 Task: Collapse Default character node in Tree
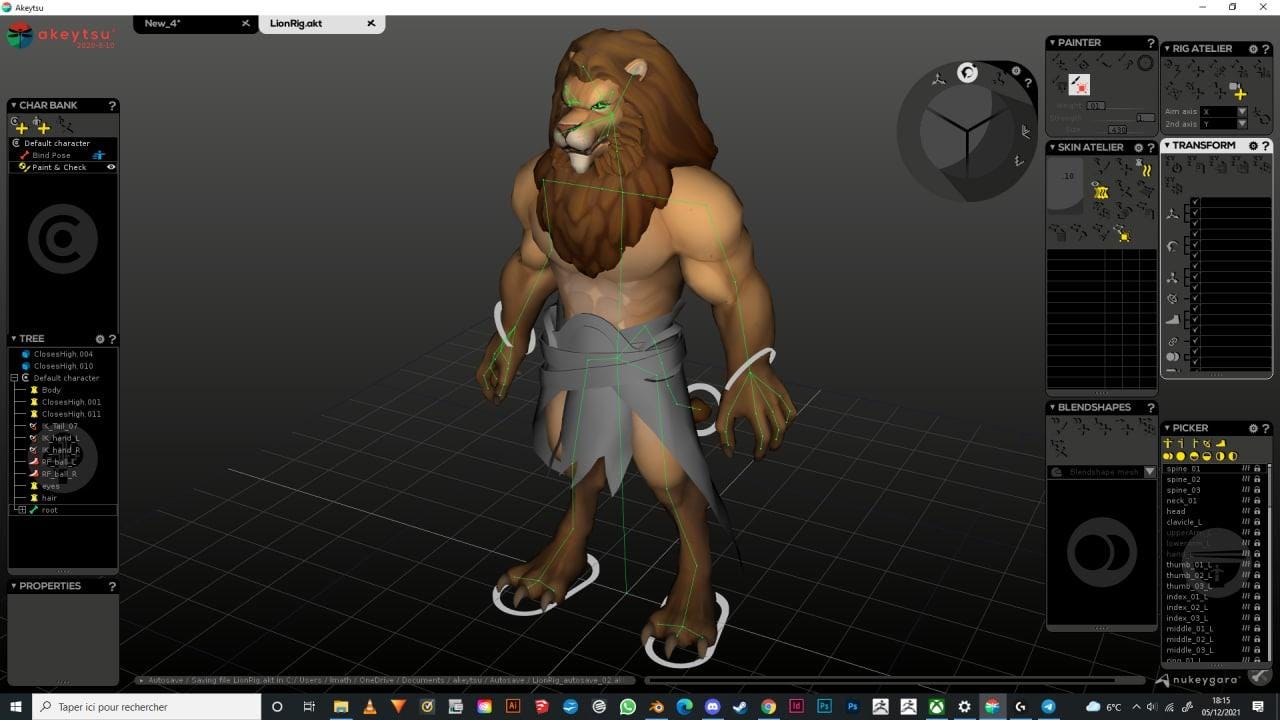pos(14,378)
